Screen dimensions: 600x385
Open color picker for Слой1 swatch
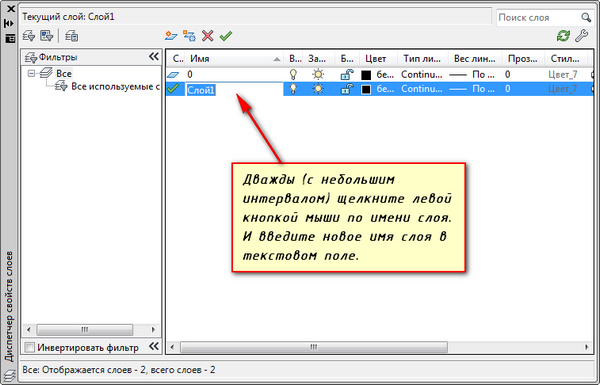click(366, 90)
